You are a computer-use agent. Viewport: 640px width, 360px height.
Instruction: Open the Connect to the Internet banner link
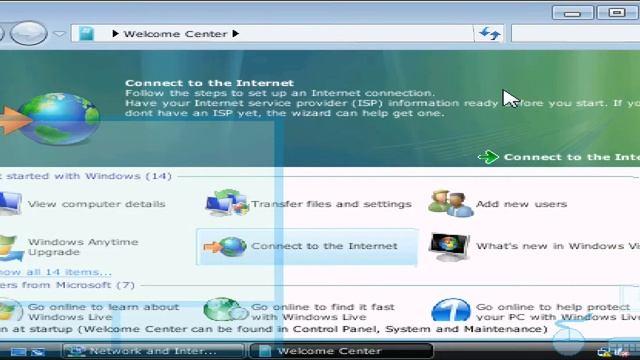pos(572,157)
